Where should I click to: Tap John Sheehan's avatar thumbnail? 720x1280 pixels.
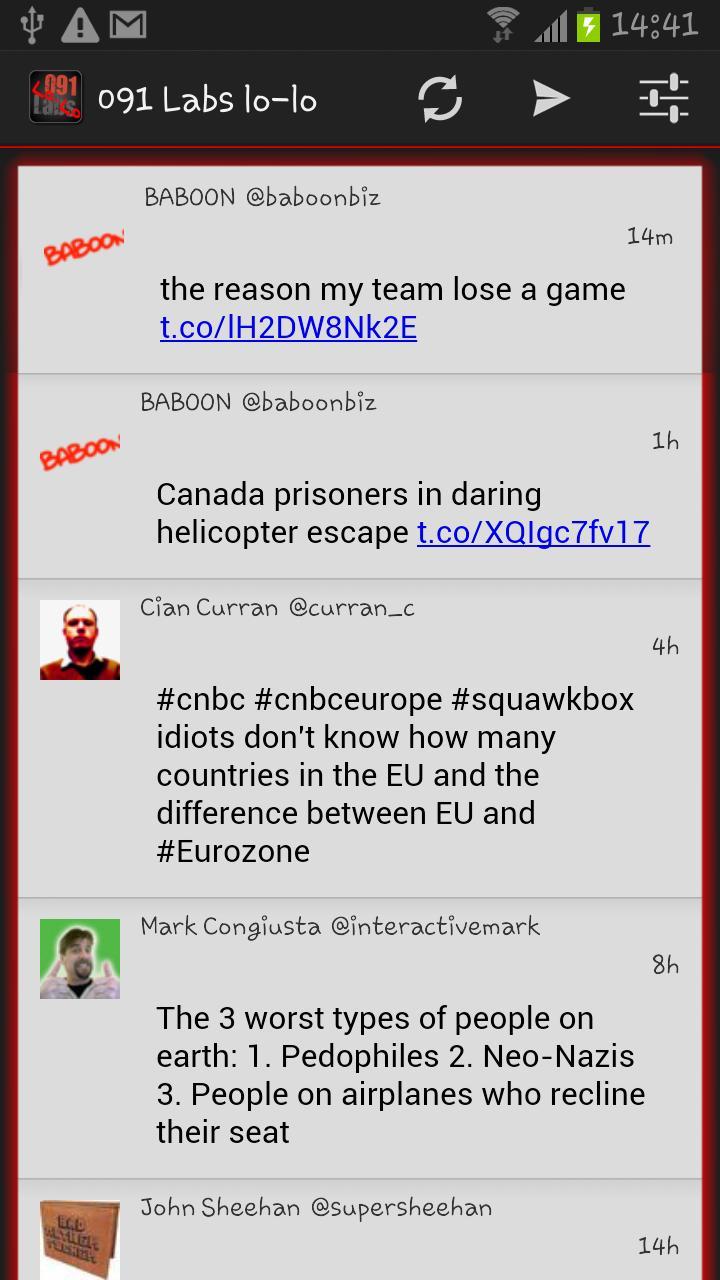pos(80,1239)
